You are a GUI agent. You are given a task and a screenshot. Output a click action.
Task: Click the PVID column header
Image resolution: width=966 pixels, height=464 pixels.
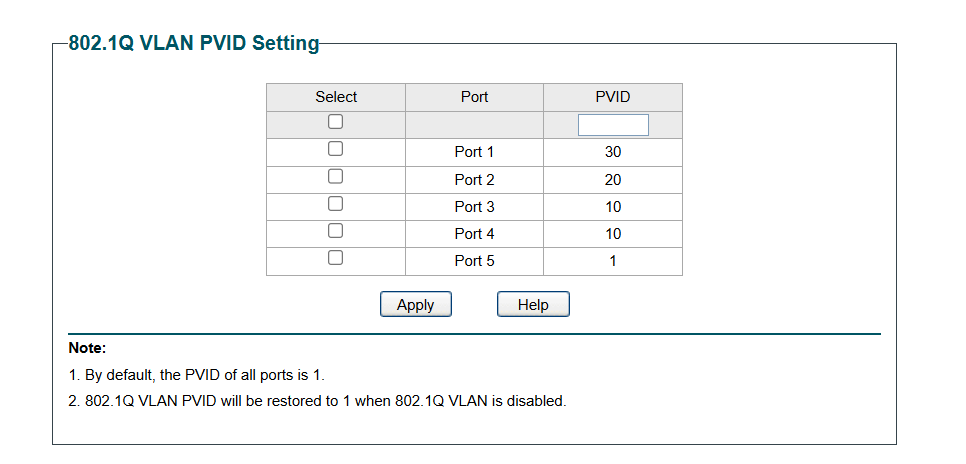613,97
